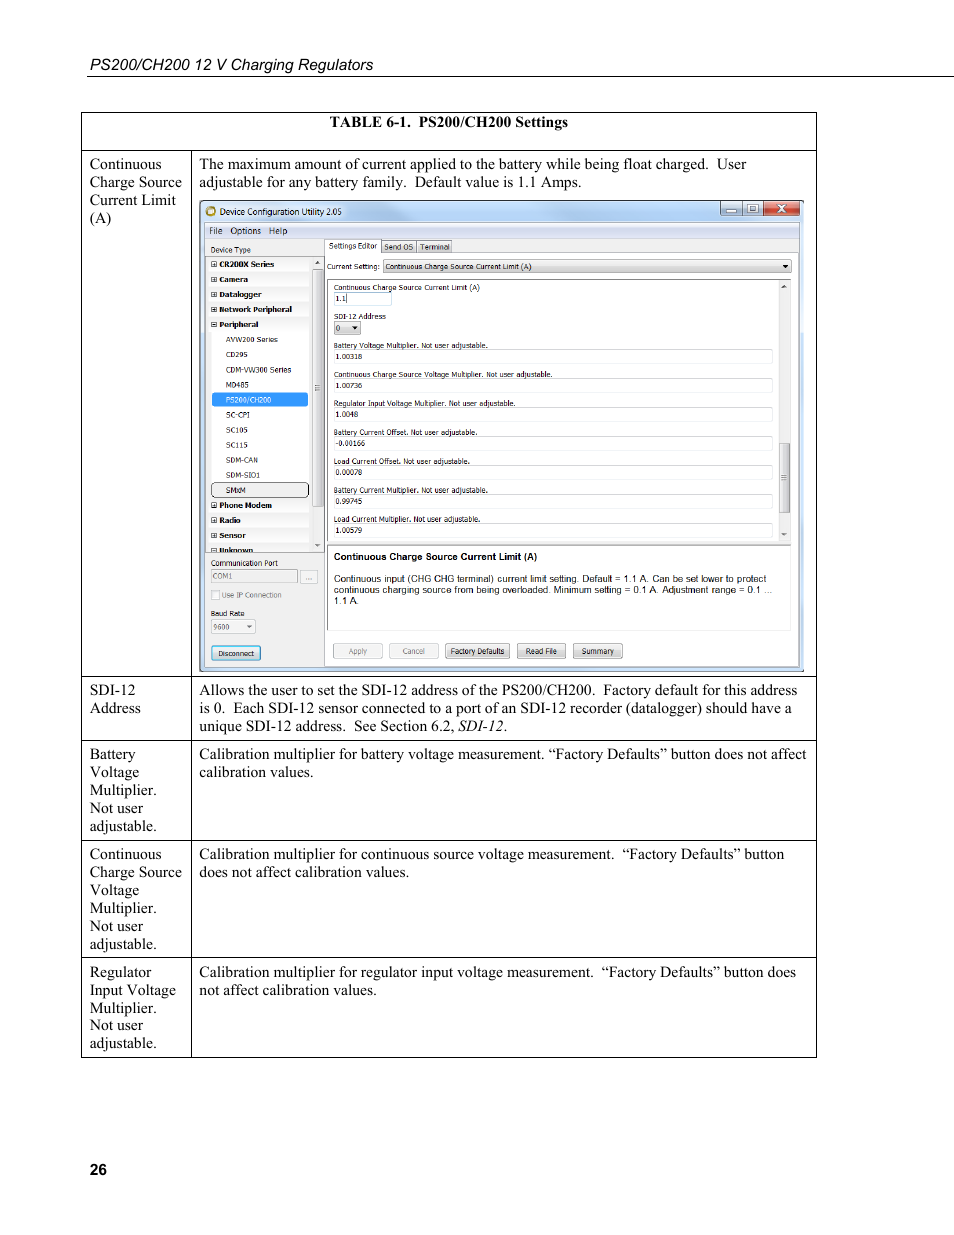Click settings panel scroll-down arrow
This screenshot has height=1235, width=954.
pos(784,535)
